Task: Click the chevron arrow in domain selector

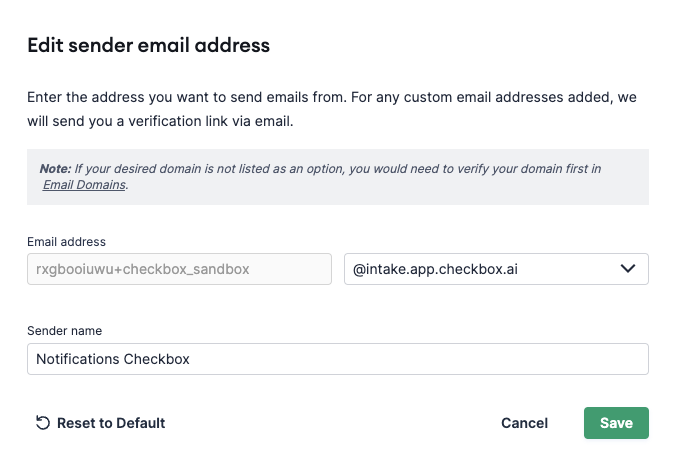Action: coord(627,269)
